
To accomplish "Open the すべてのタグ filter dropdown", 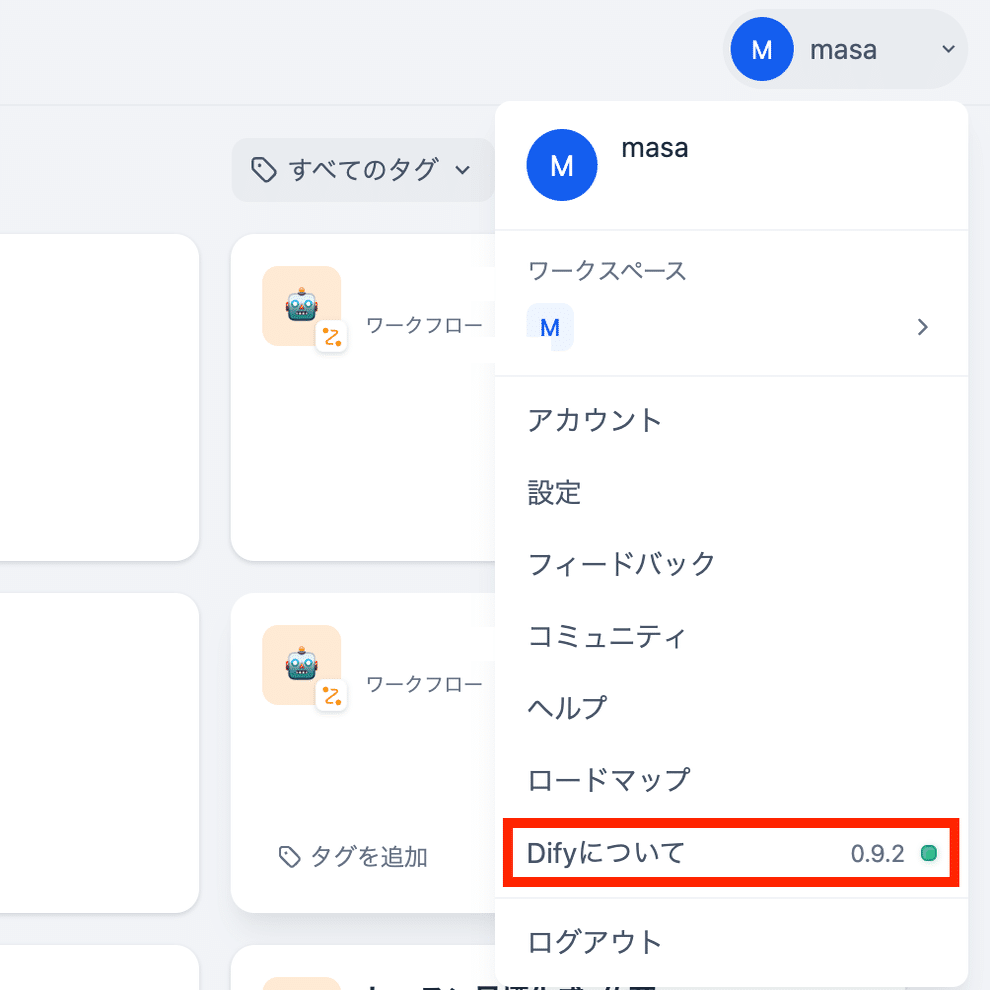I will (362, 170).
